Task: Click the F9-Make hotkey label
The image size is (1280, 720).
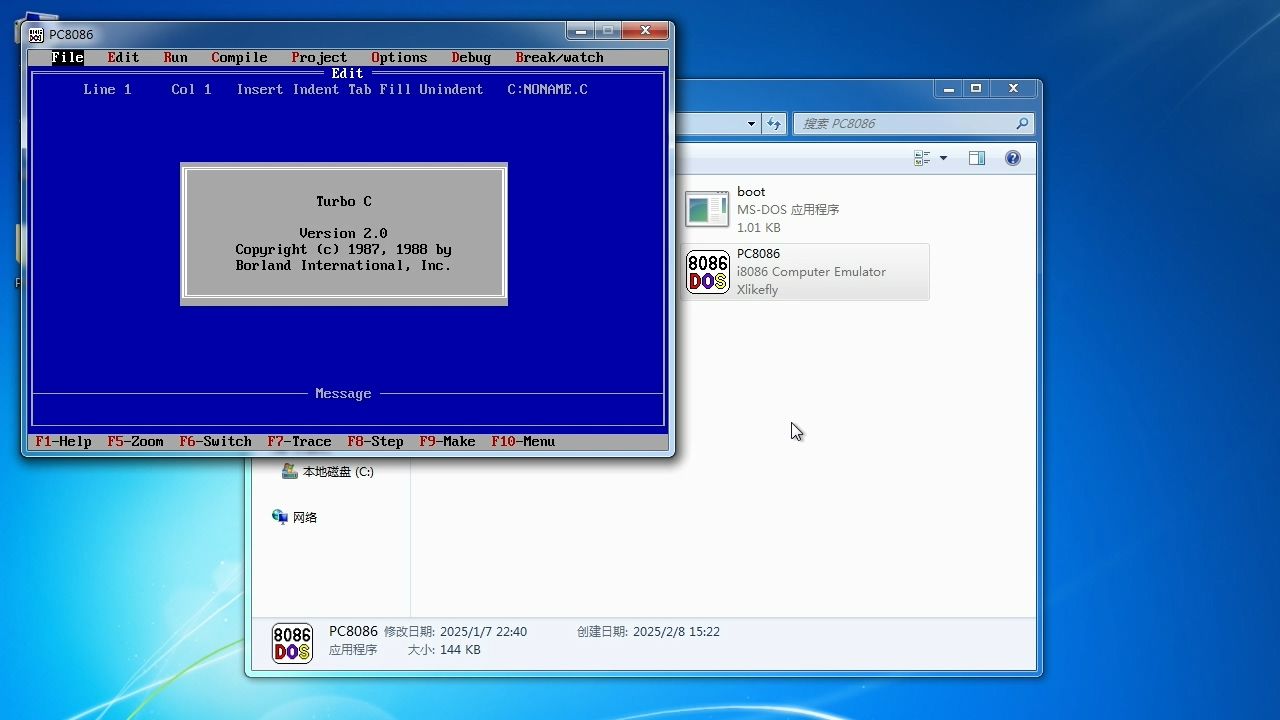Action: pyautogui.click(x=448, y=442)
